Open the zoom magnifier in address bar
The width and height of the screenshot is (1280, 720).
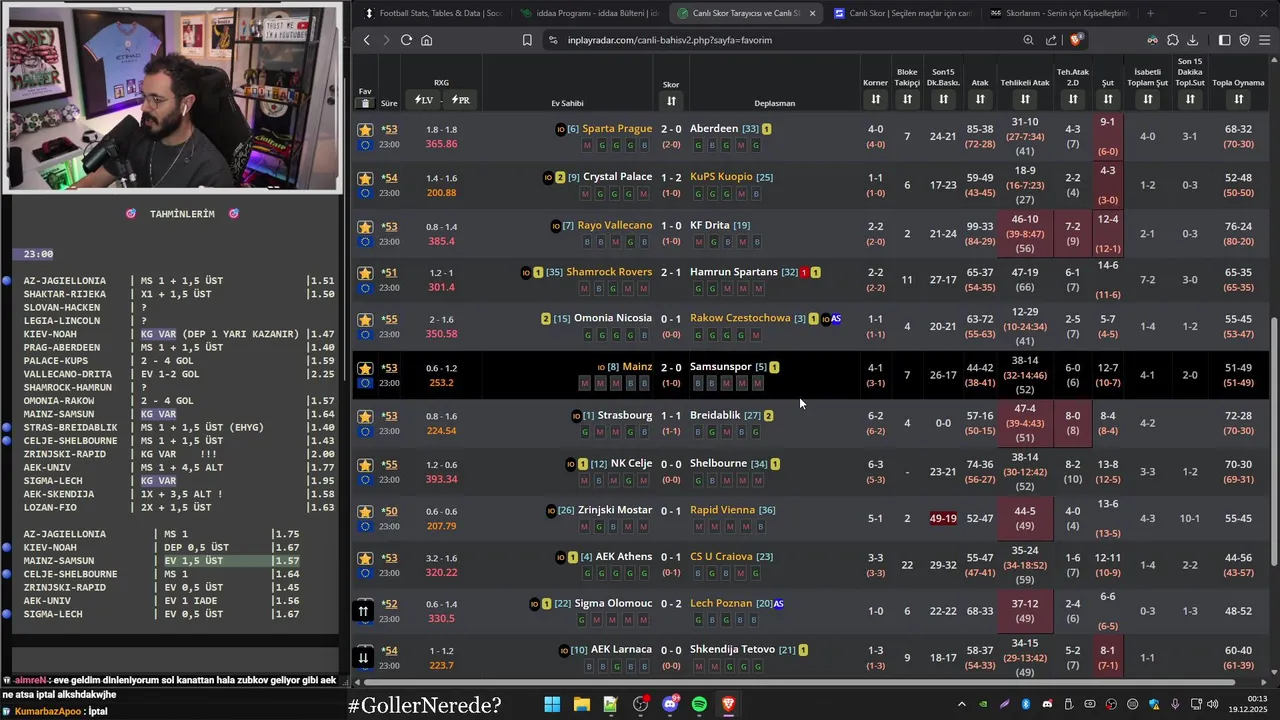click(x=1028, y=40)
